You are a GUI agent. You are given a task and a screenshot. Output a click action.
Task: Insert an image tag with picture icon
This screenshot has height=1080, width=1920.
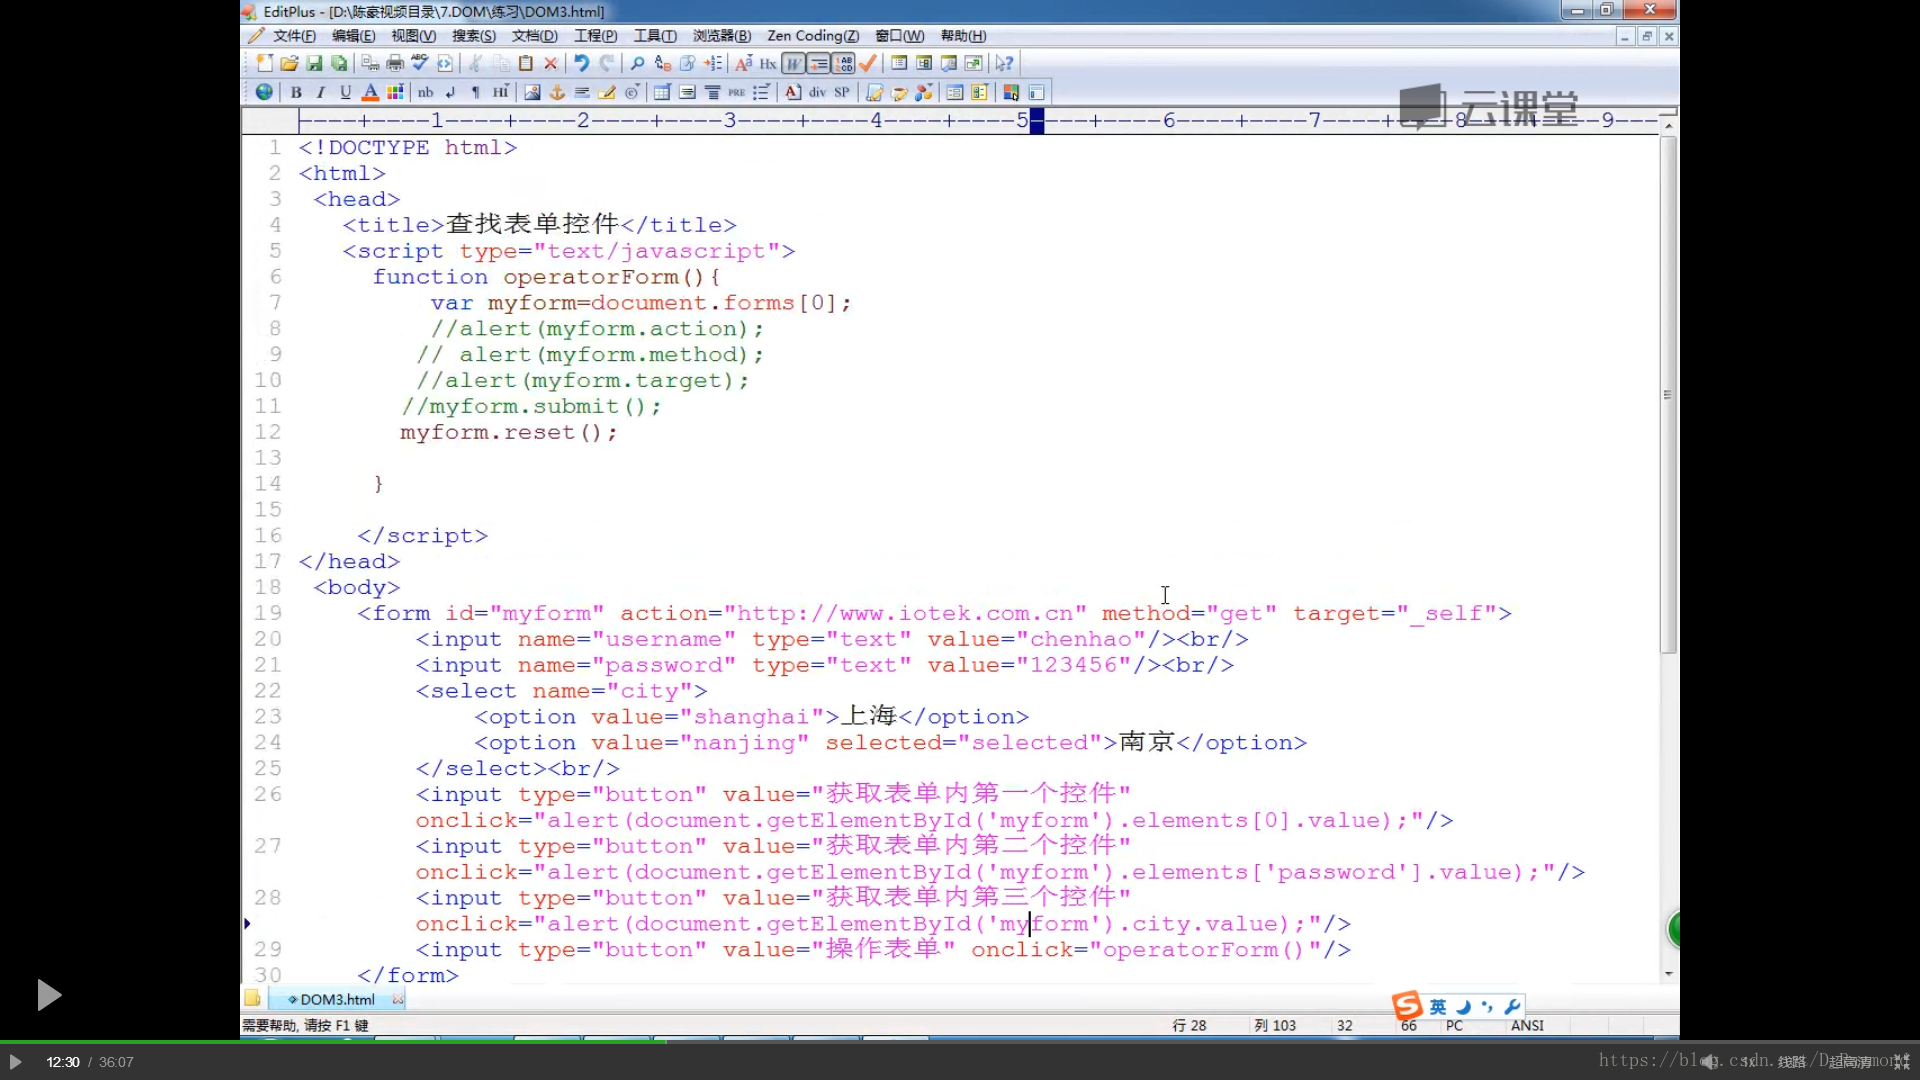(532, 92)
